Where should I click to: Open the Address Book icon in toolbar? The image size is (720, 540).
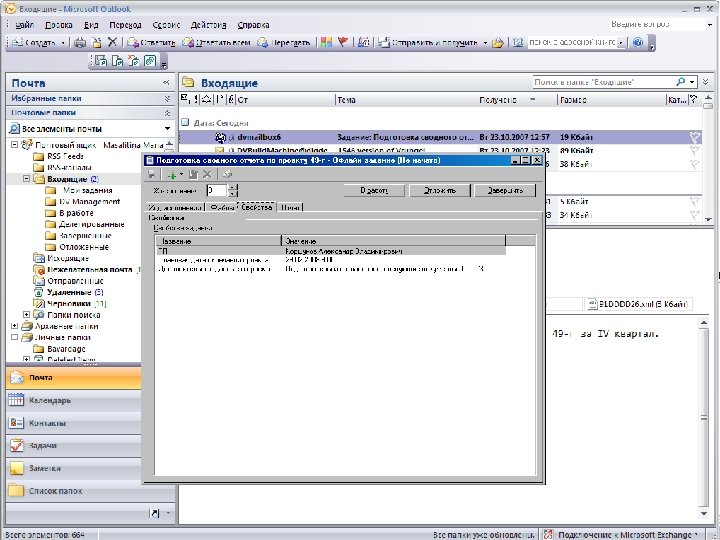click(518, 43)
